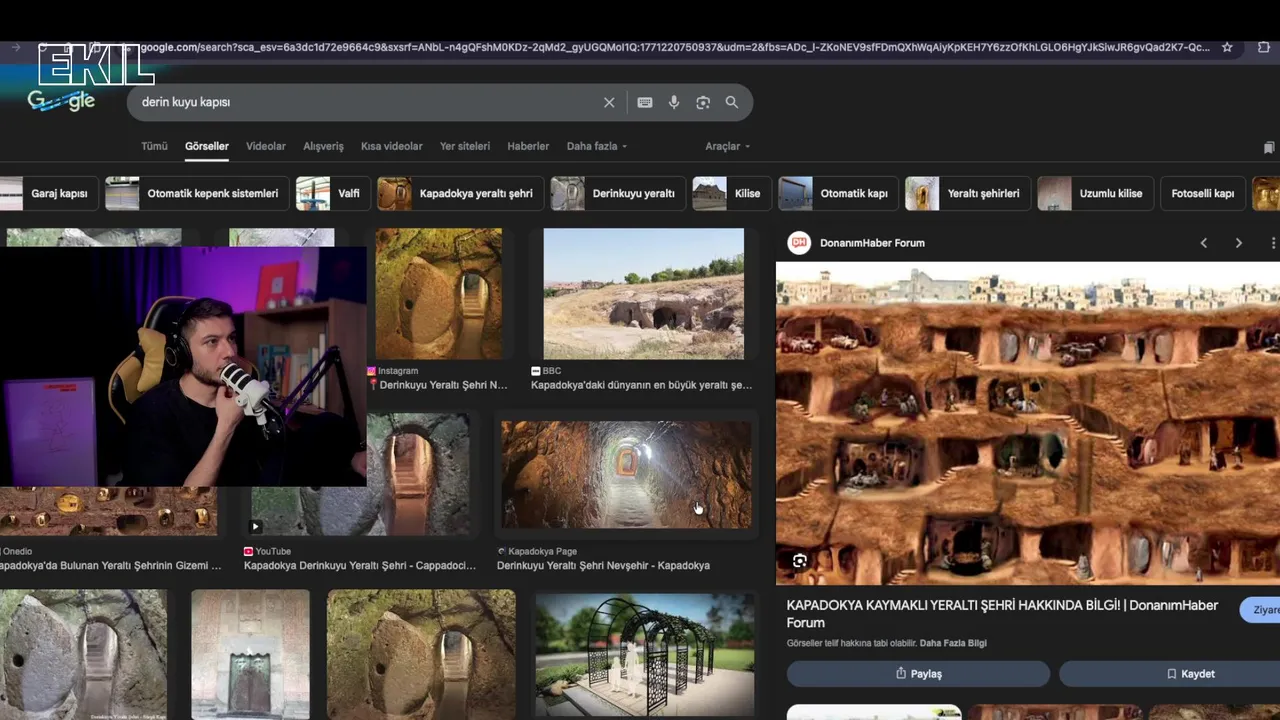Open Kapadokya Kaymaklı Yeraltı Şehri title link
This screenshot has height=720, width=1280.
pos(1002,613)
